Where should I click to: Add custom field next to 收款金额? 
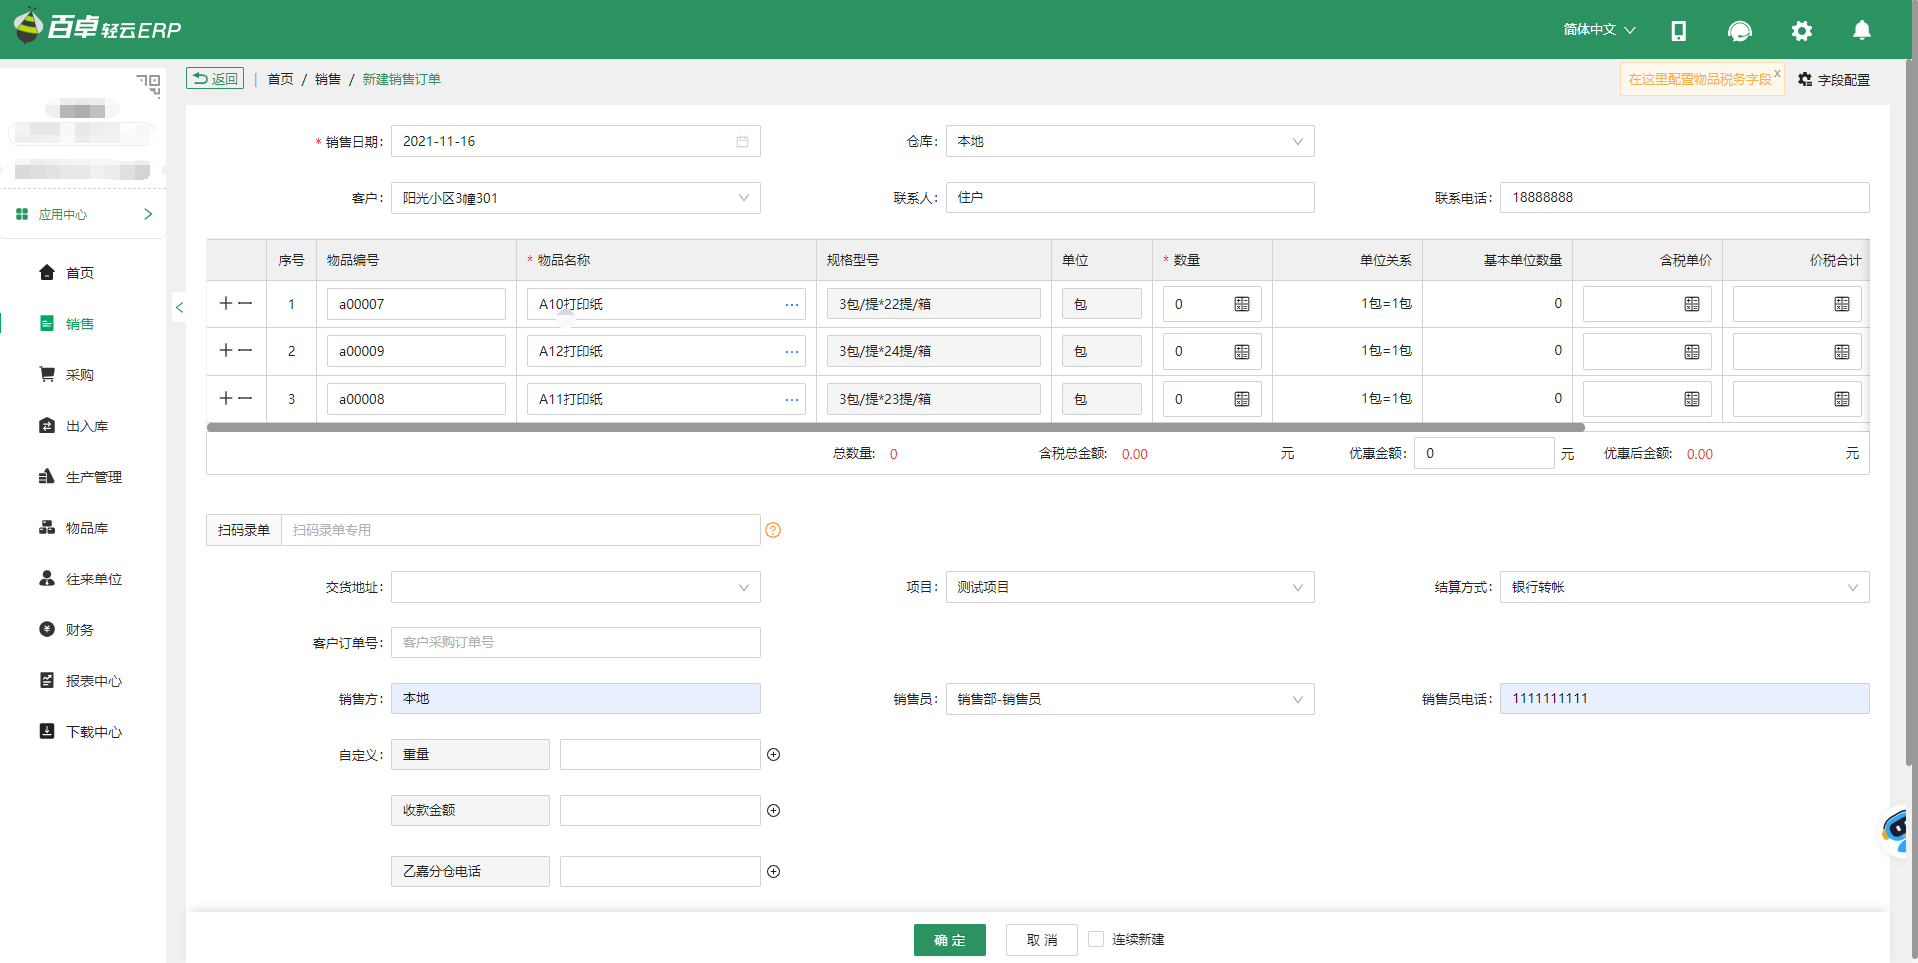pyautogui.click(x=773, y=811)
